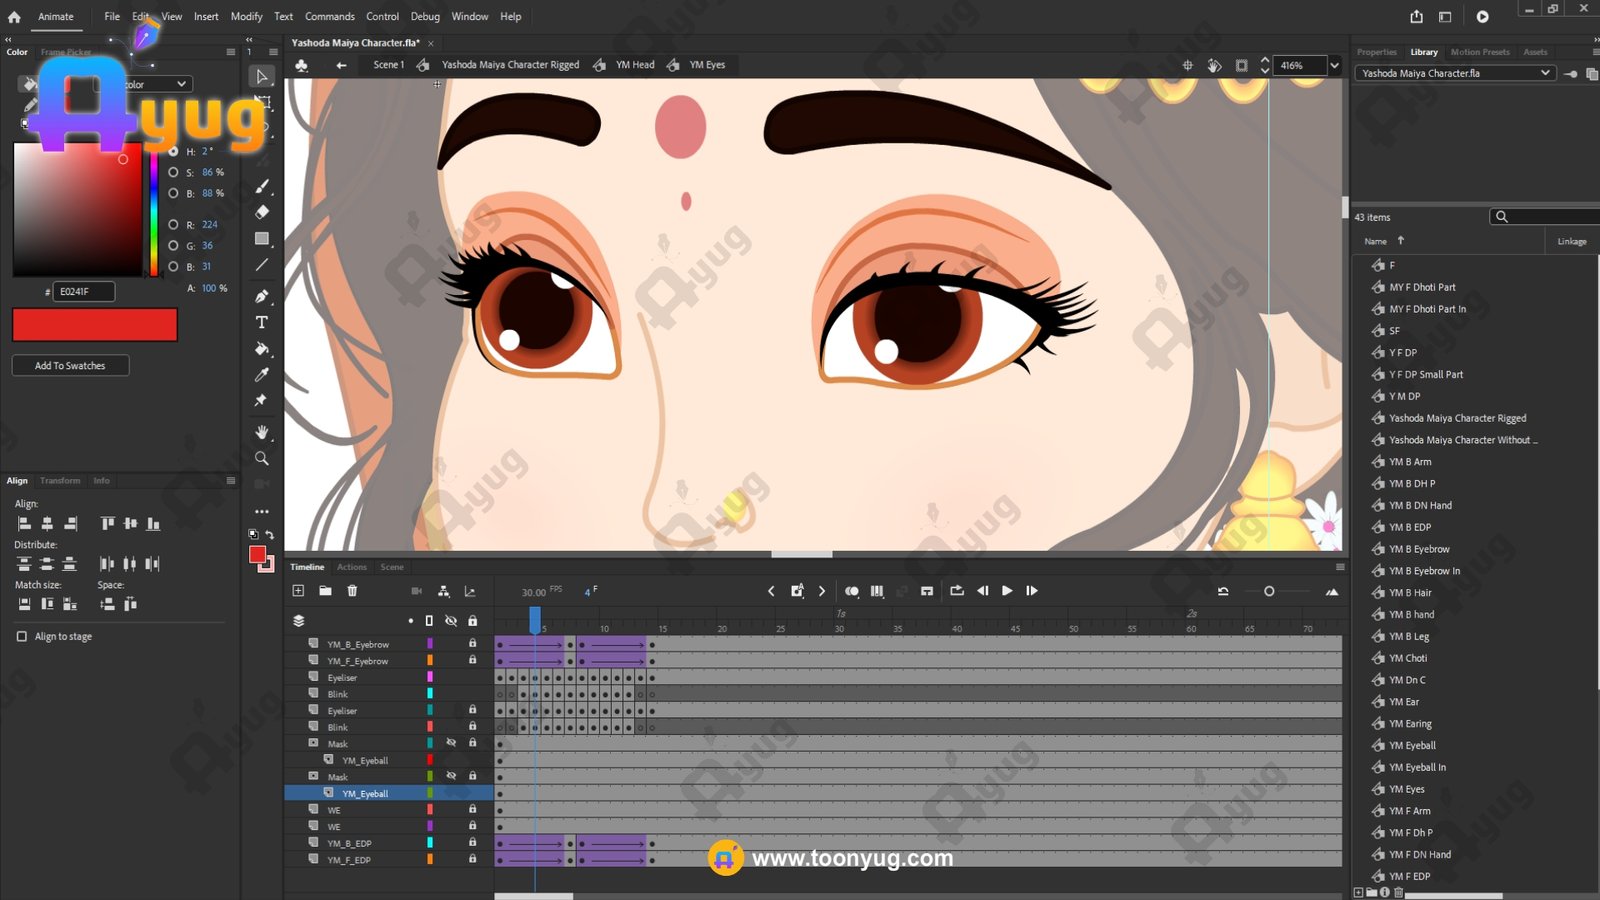
Task: Open the Share export icon at top right
Action: coord(1417,17)
